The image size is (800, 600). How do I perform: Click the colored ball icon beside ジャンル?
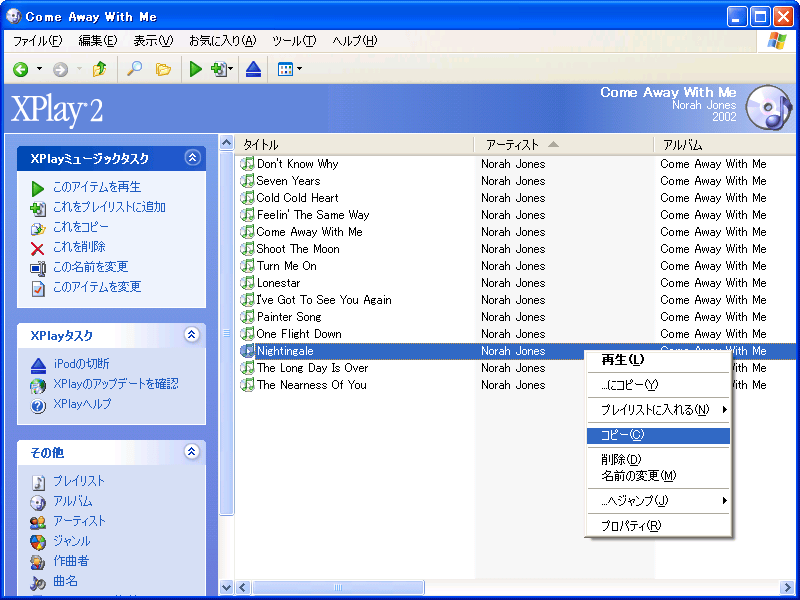(38, 542)
